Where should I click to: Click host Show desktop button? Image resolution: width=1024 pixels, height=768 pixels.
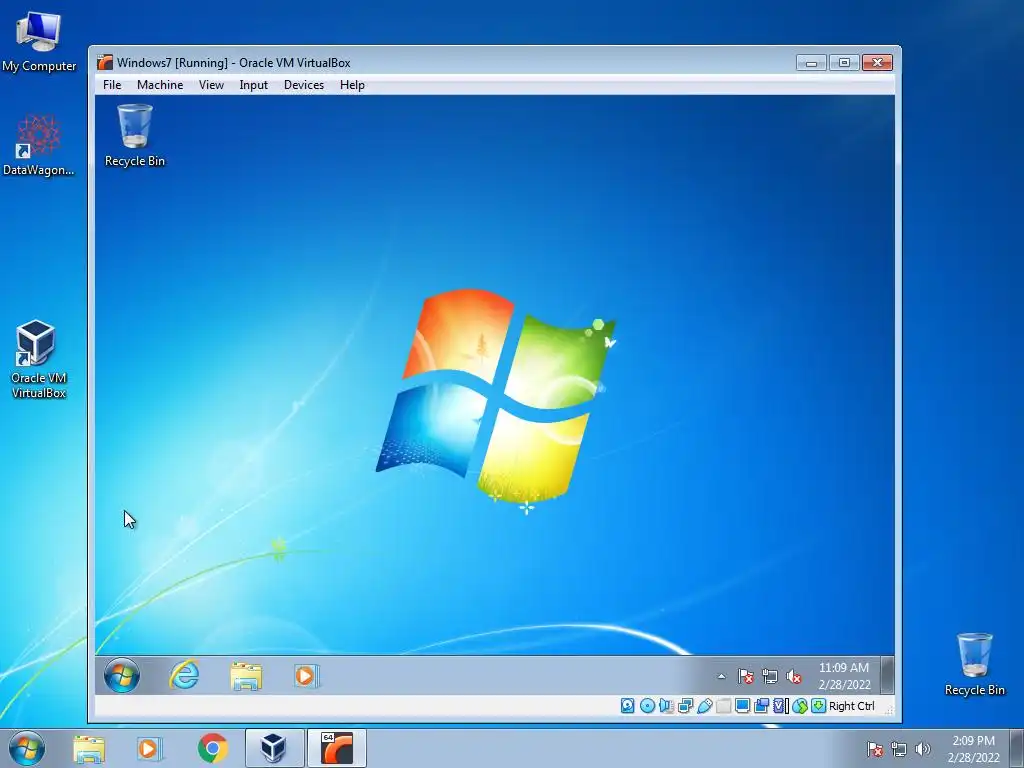click(x=1017, y=748)
